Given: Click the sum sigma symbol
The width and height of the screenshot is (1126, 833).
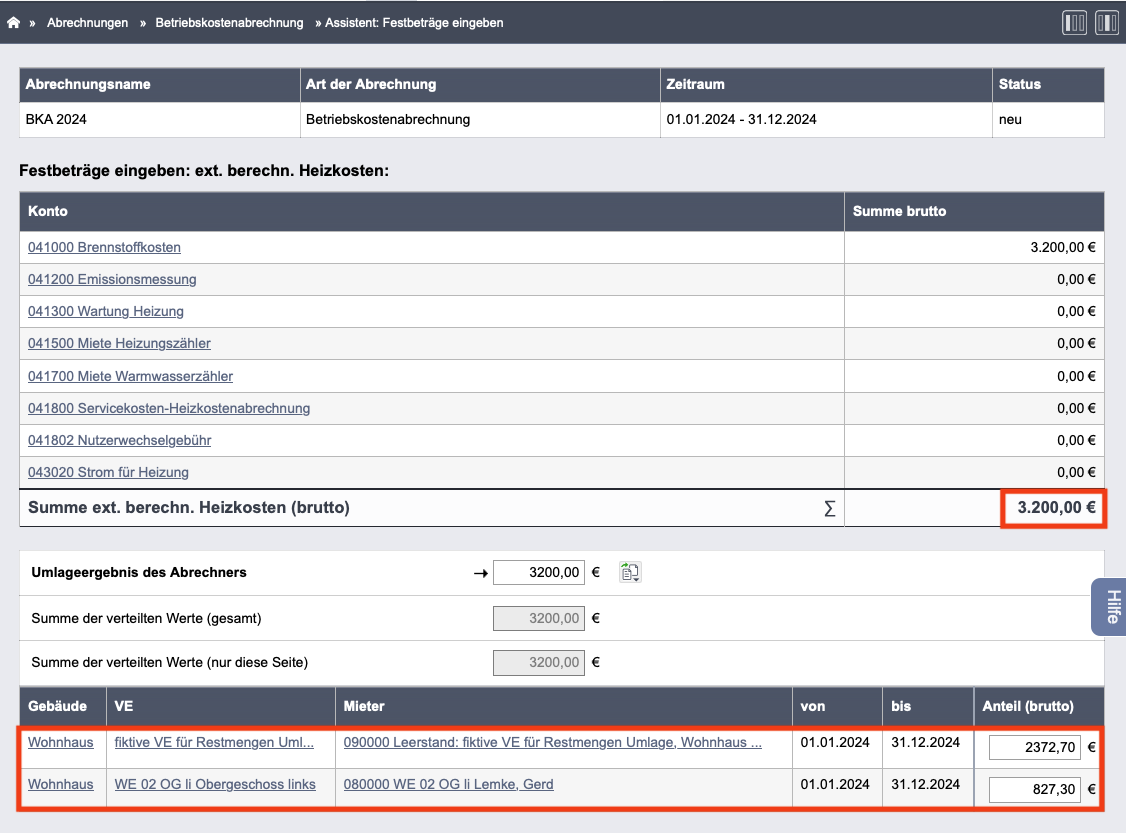Looking at the screenshot, I should coord(829,508).
